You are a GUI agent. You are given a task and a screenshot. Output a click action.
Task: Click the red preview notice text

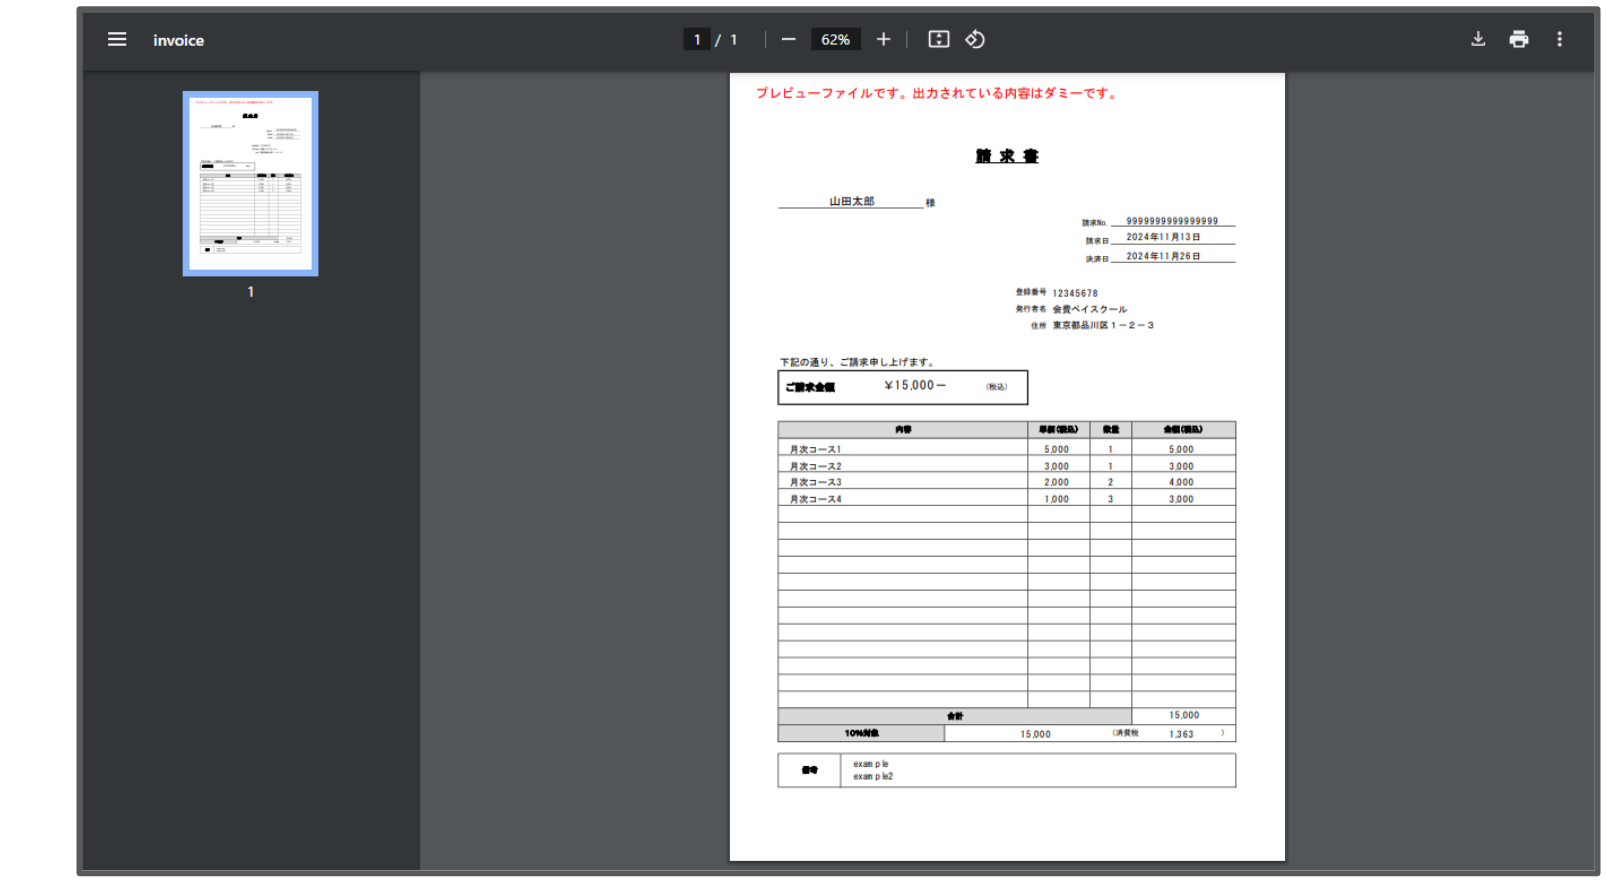click(936, 93)
